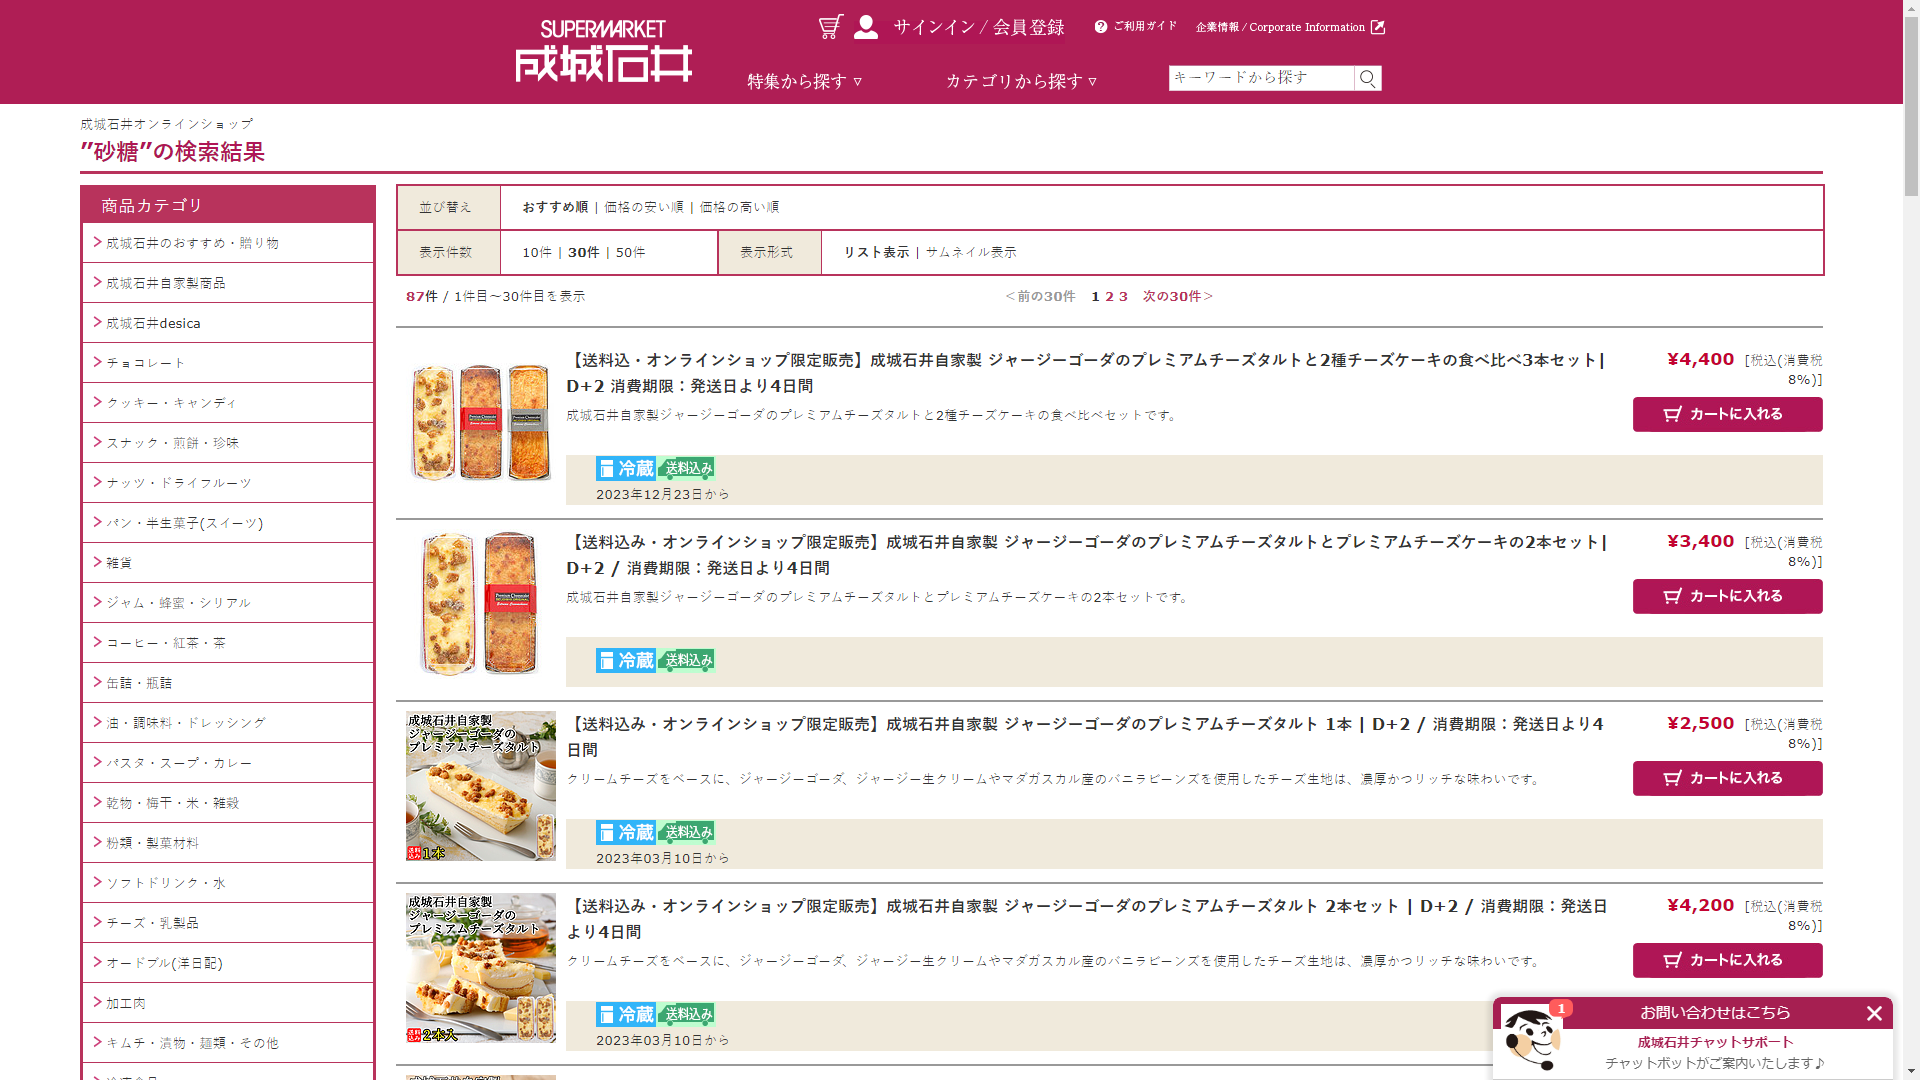Click the Seijo Ishii supermarket logo
This screenshot has width=1920, height=1080.
(x=603, y=52)
